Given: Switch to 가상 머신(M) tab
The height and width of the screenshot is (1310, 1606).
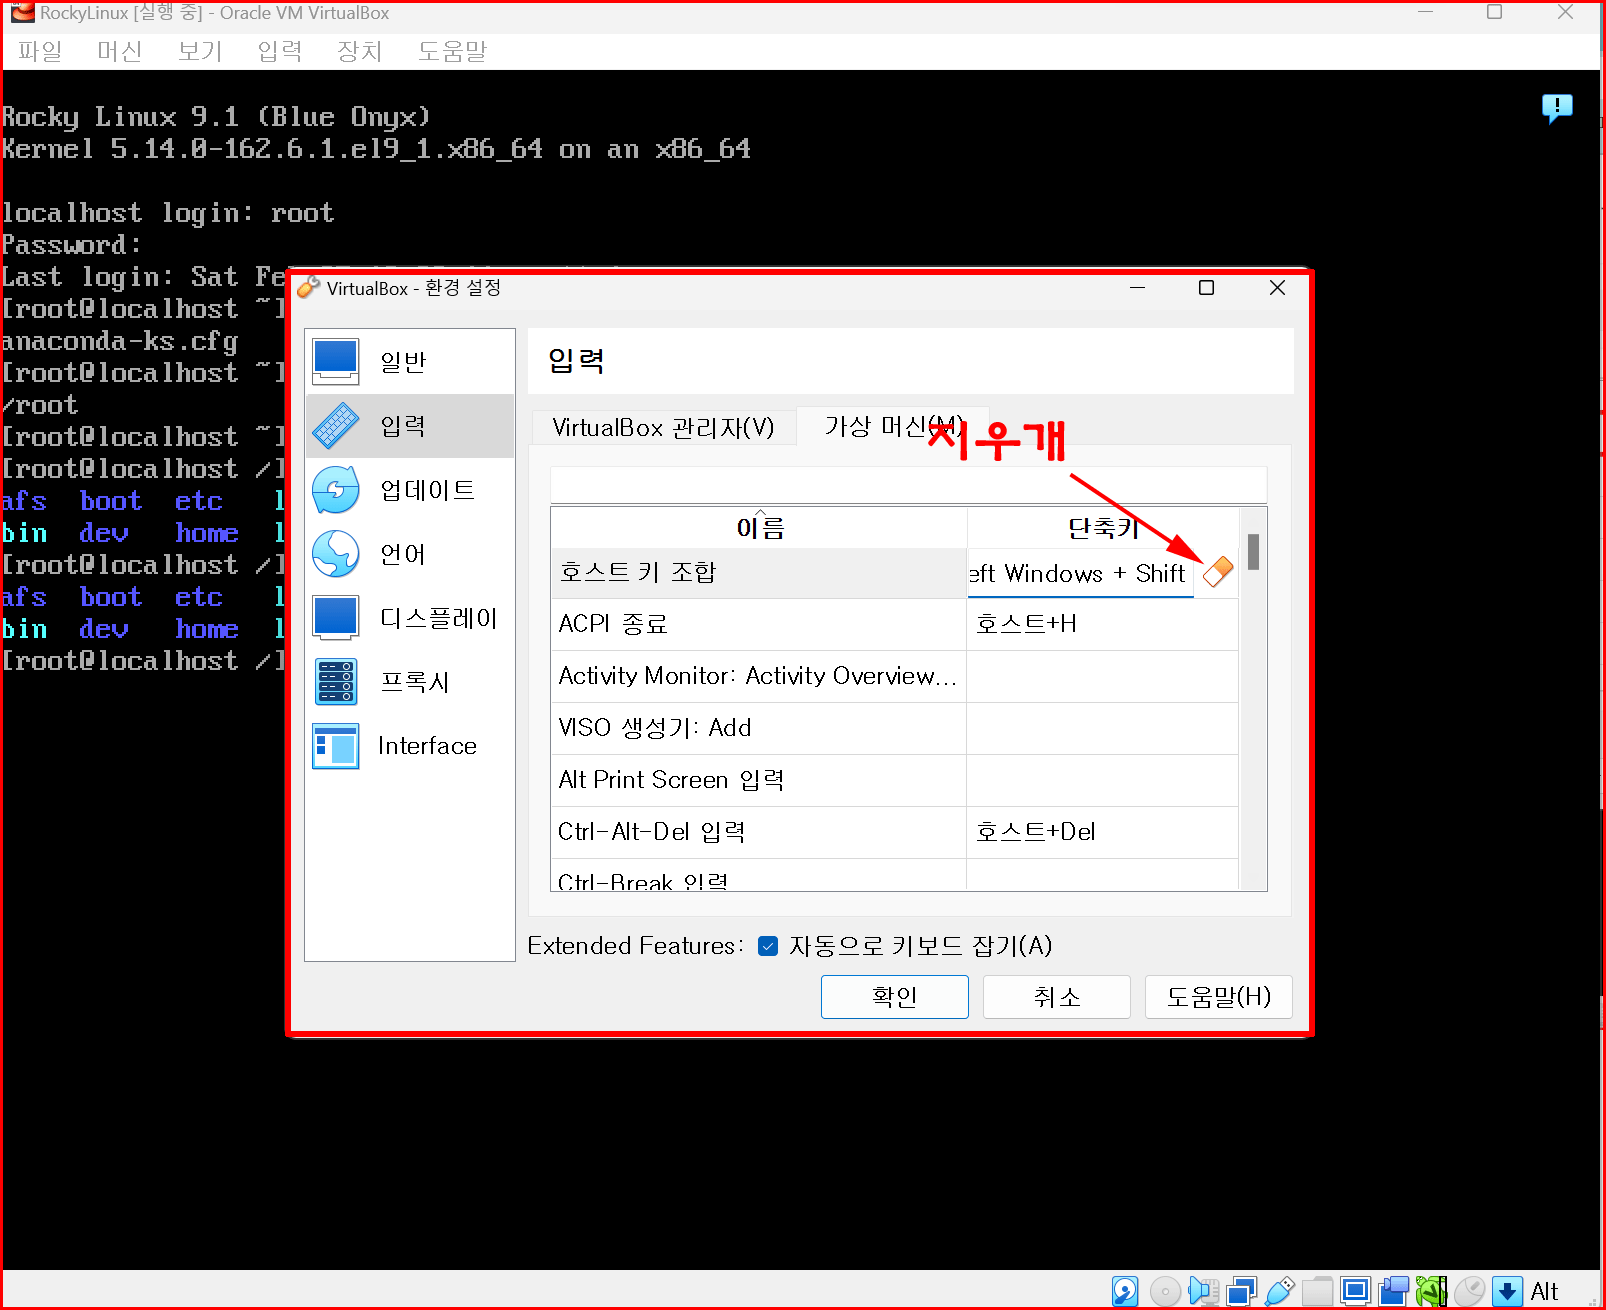Looking at the screenshot, I should 894,426.
